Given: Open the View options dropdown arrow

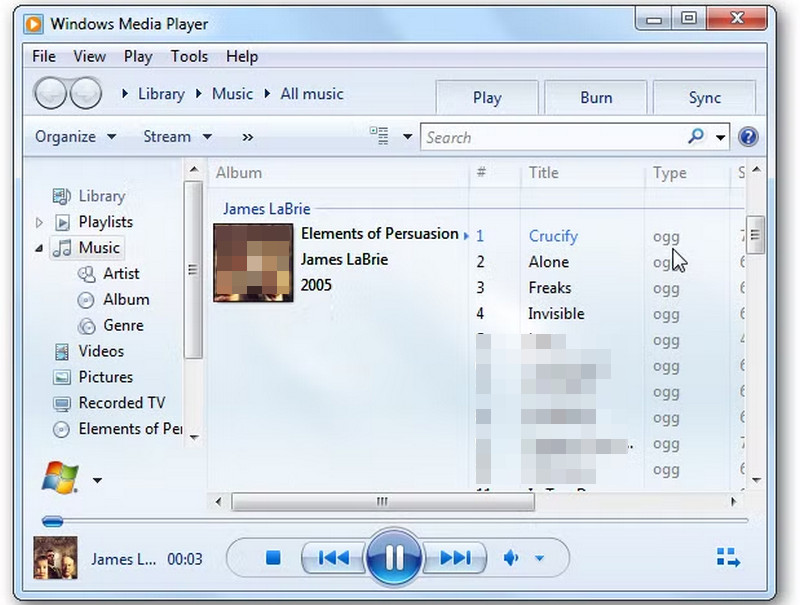Looking at the screenshot, I should [x=407, y=137].
